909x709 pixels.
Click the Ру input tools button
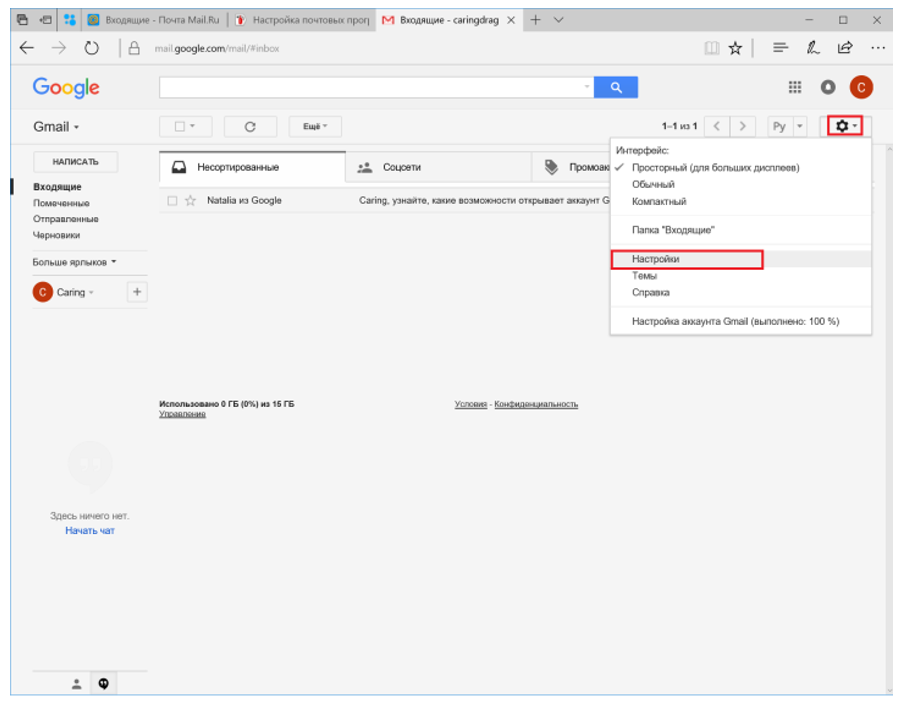pyautogui.click(x=780, y=126)
